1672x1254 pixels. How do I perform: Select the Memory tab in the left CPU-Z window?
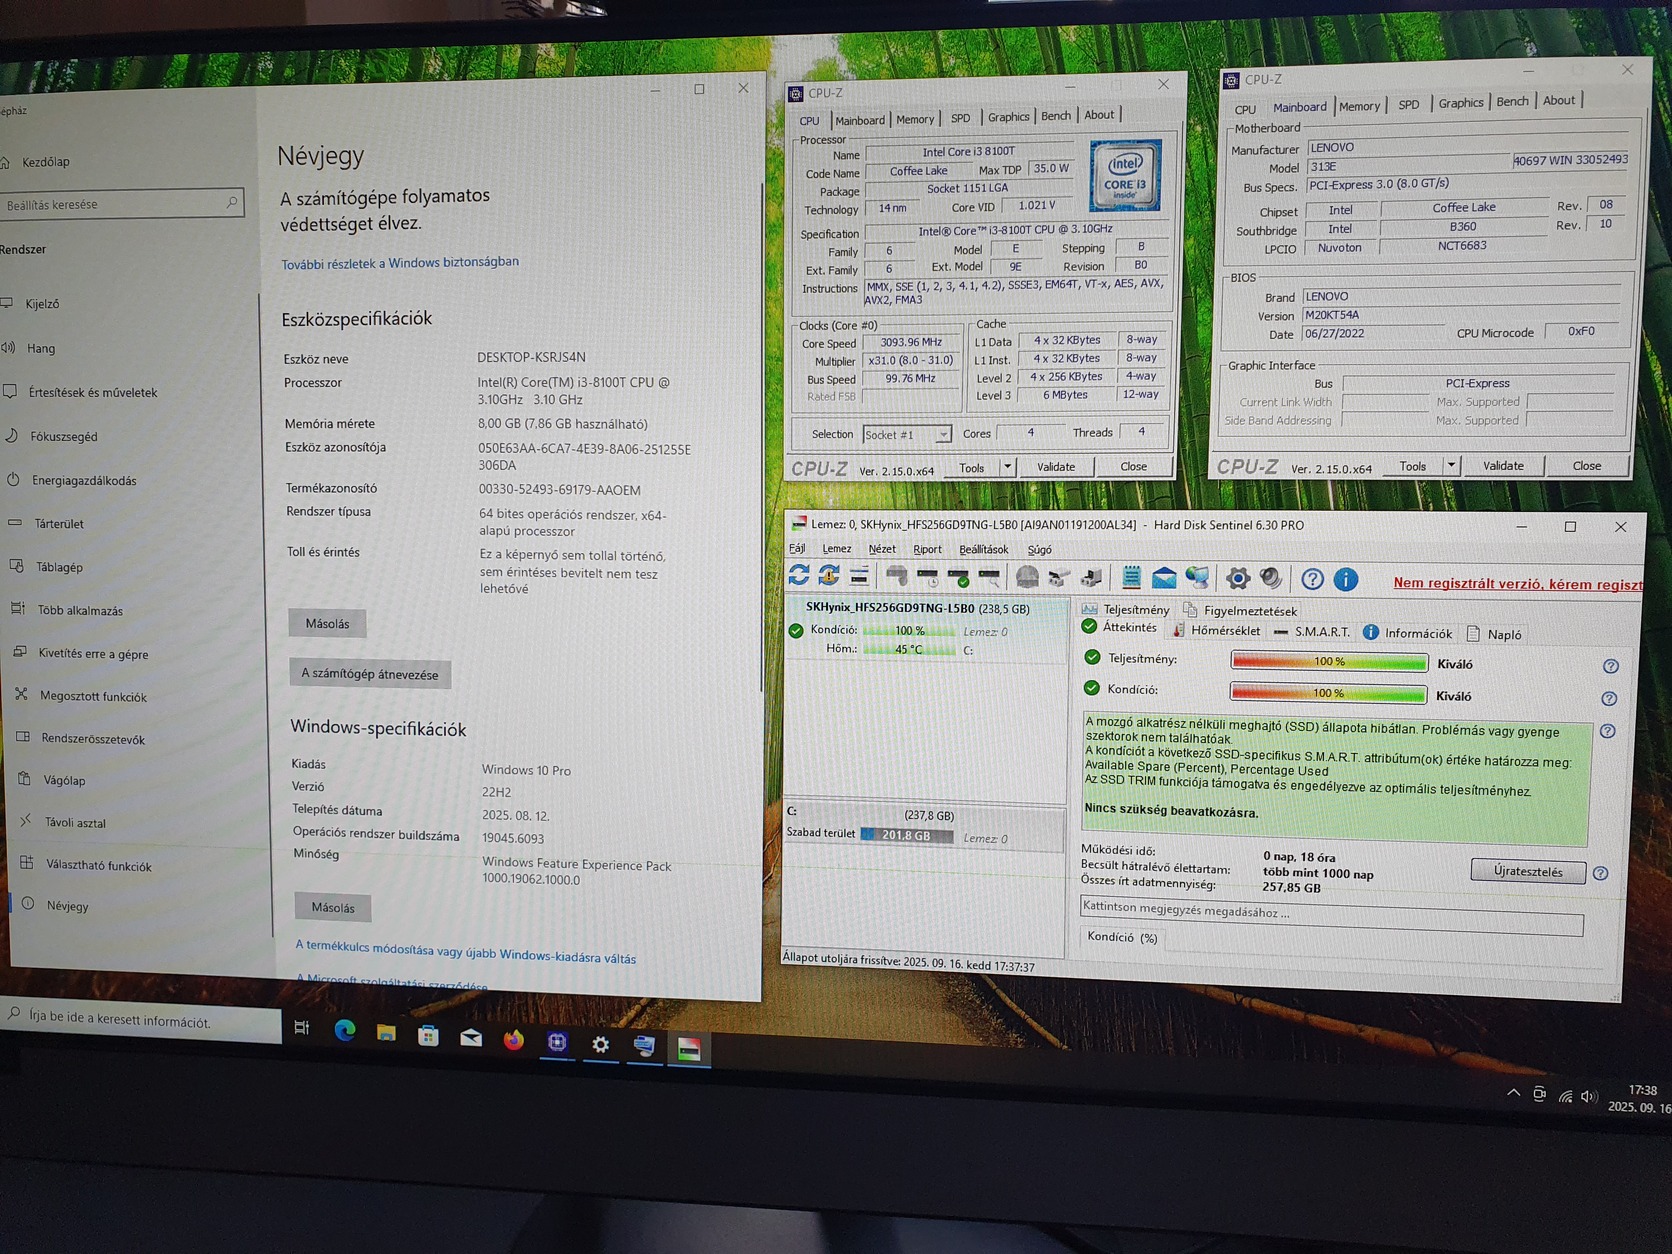point(915,119)
